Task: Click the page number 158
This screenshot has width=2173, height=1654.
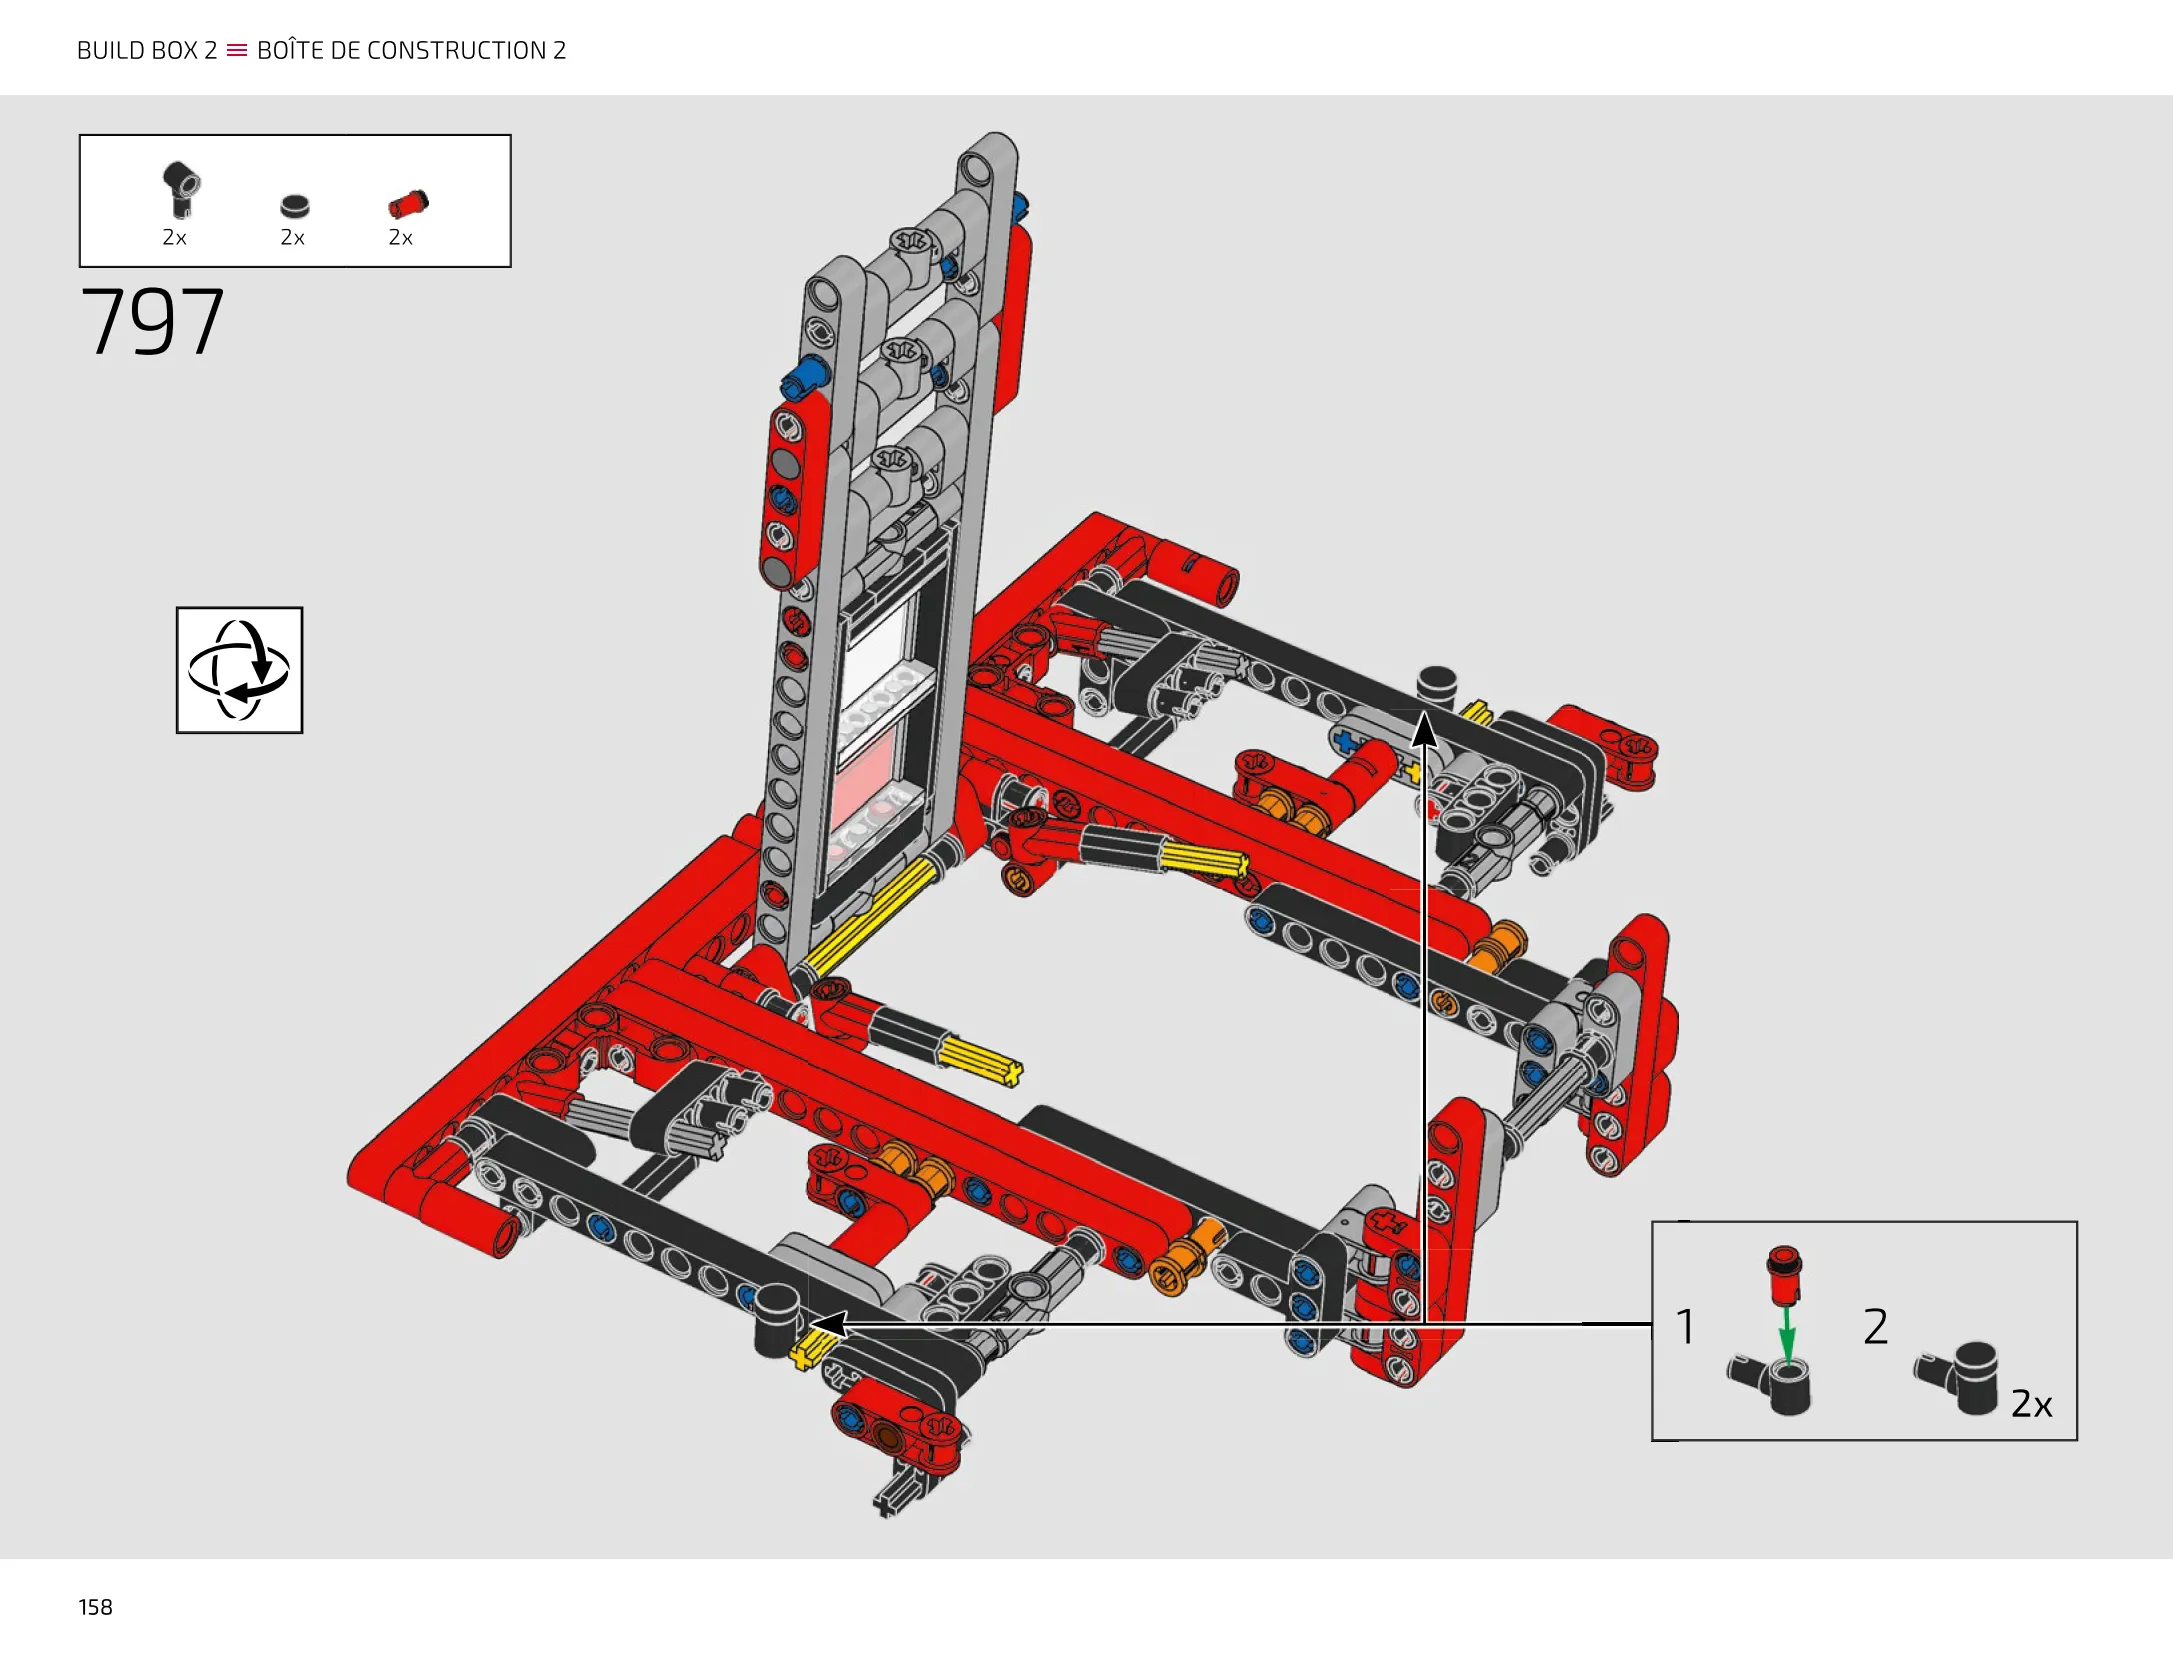Action: 95,1607
